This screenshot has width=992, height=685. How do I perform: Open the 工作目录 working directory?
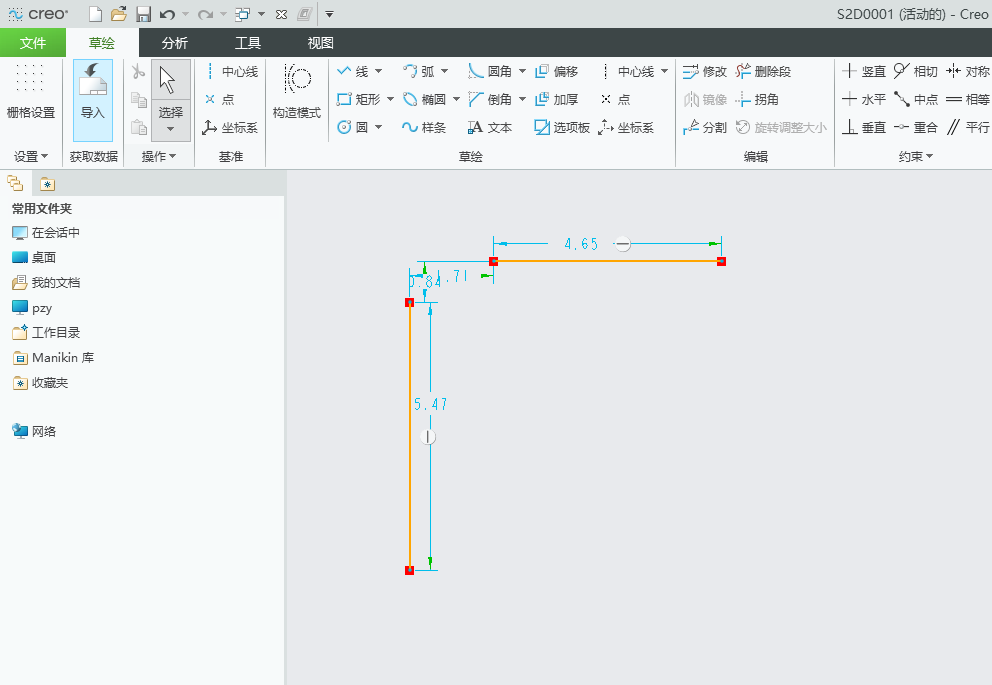pyautogui.click(x=47, y=333)
